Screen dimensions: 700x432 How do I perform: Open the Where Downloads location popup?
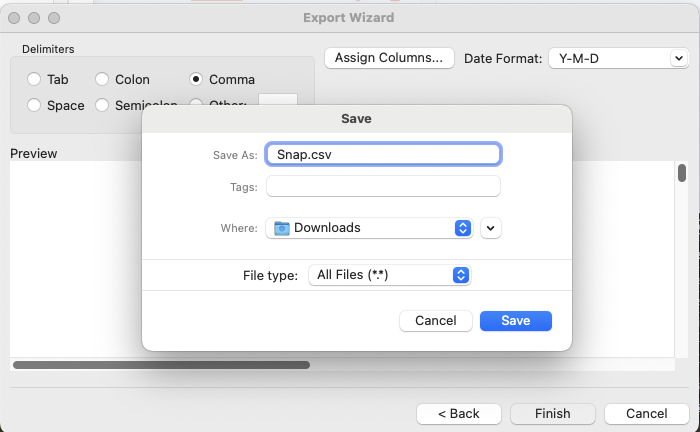369,228
